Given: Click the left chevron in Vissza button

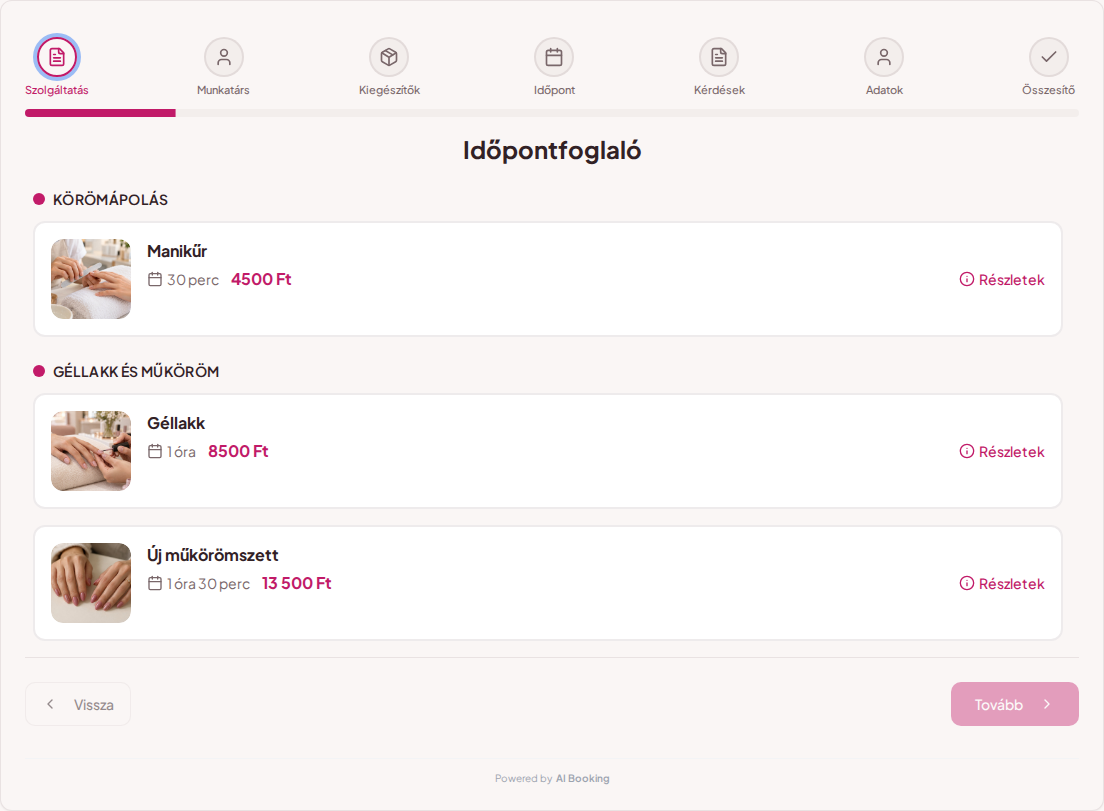Looking at the screenshot, I should point(50,704).
